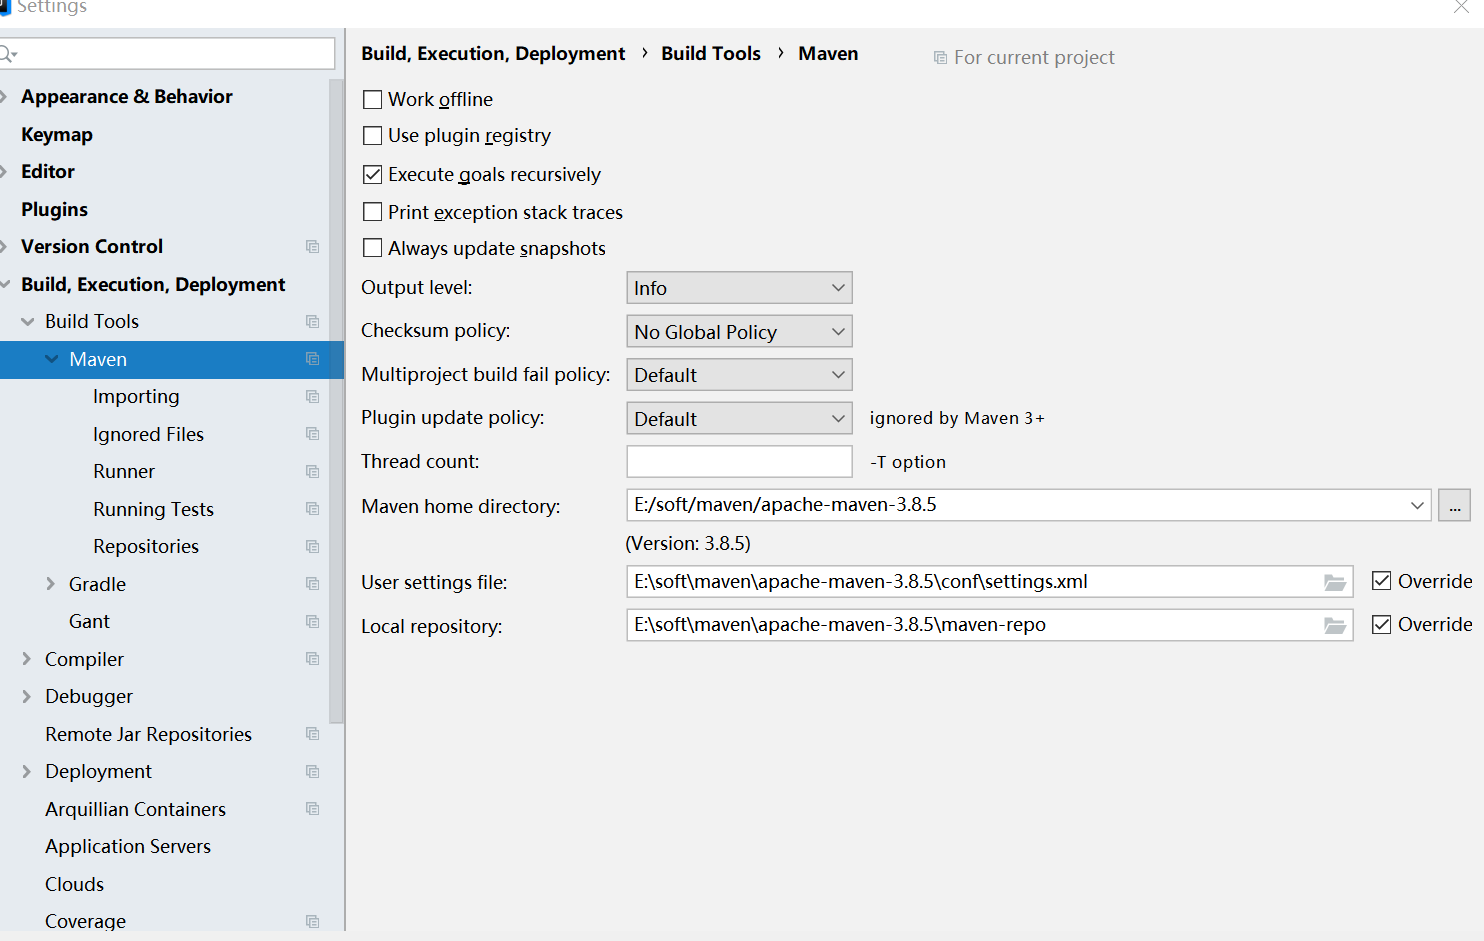The image size is (1484, 941).
Task: Click Build Tools in the breadcrumb
Action: tap(711, 54)
